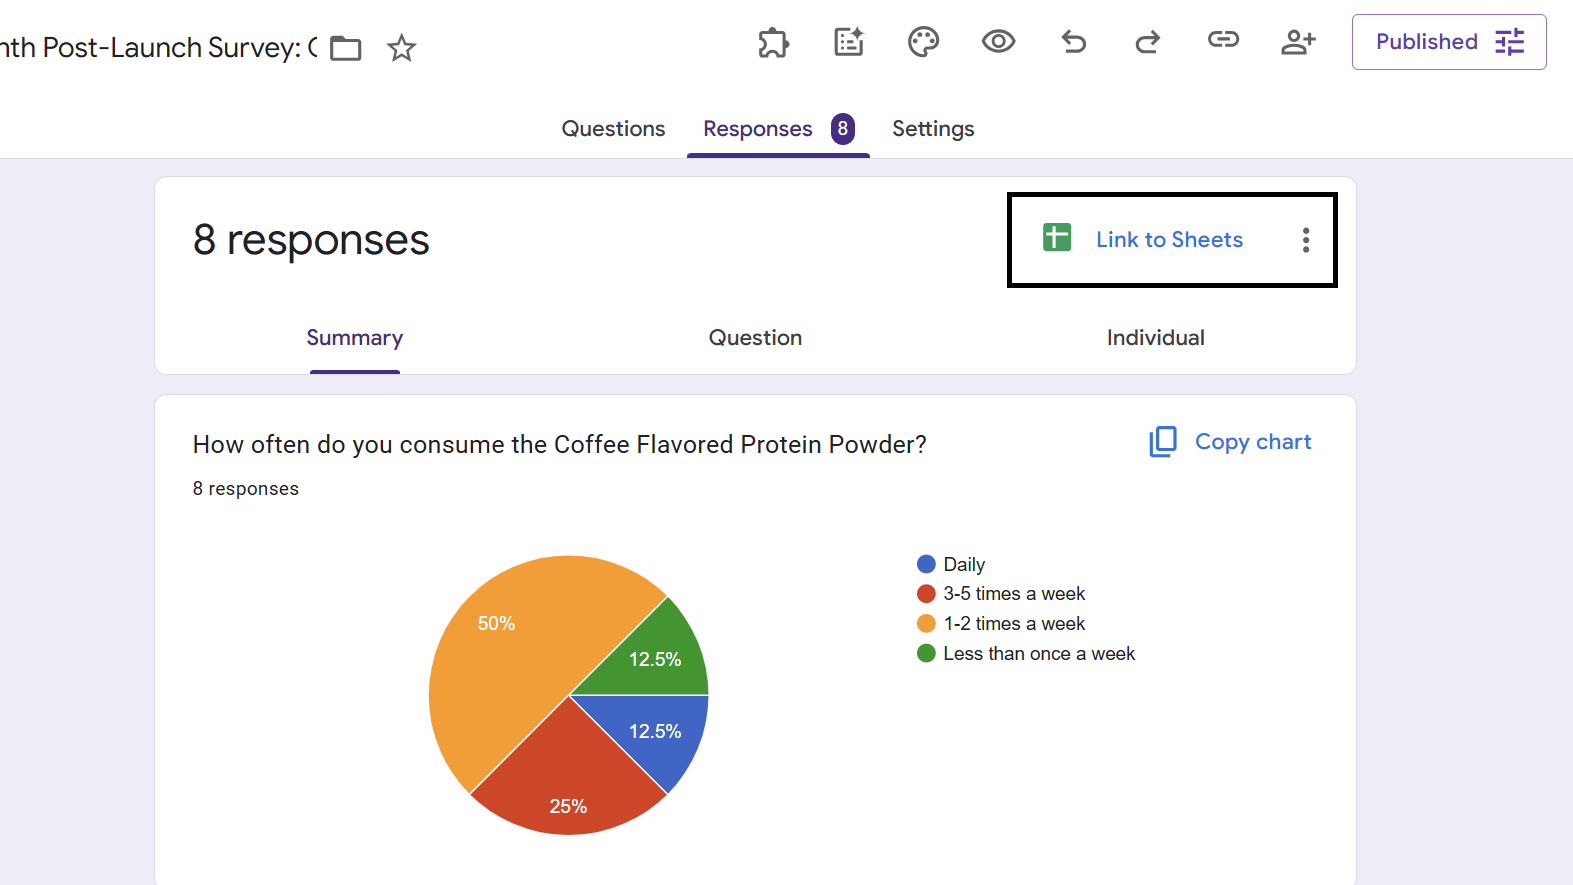Move form to folder
The width and height of the screenshot is (1573, 885).
(x=346, y=48)
